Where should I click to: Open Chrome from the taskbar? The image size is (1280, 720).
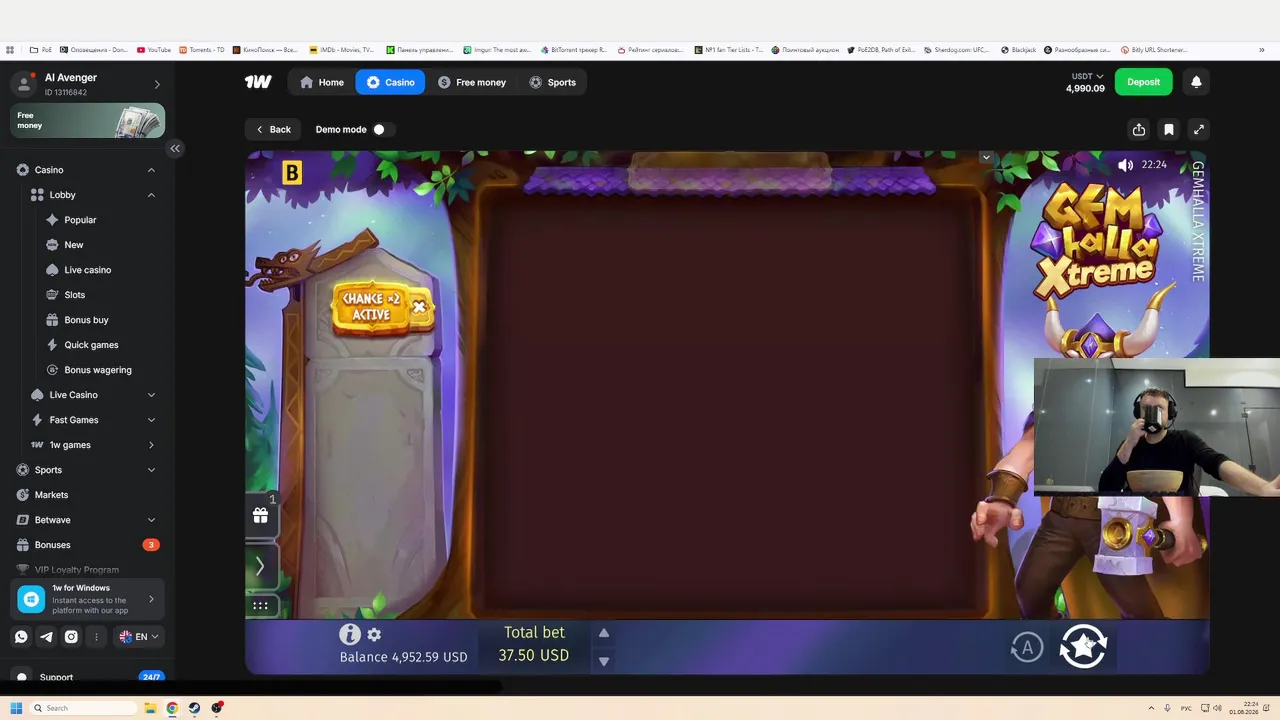172,708
